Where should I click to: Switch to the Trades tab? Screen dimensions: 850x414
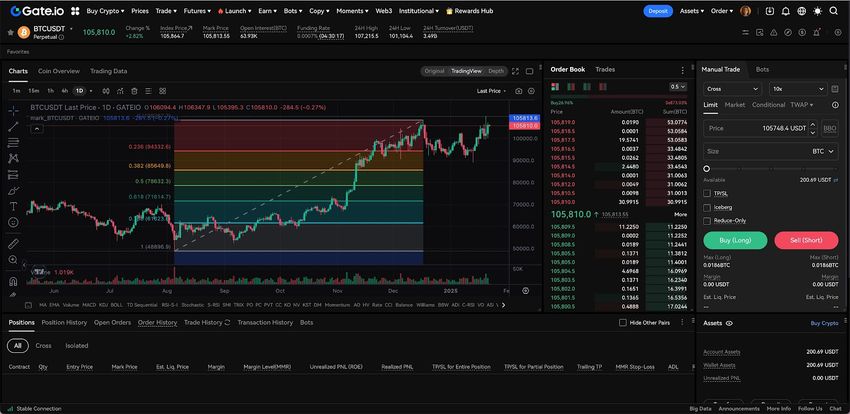point(605,69)
